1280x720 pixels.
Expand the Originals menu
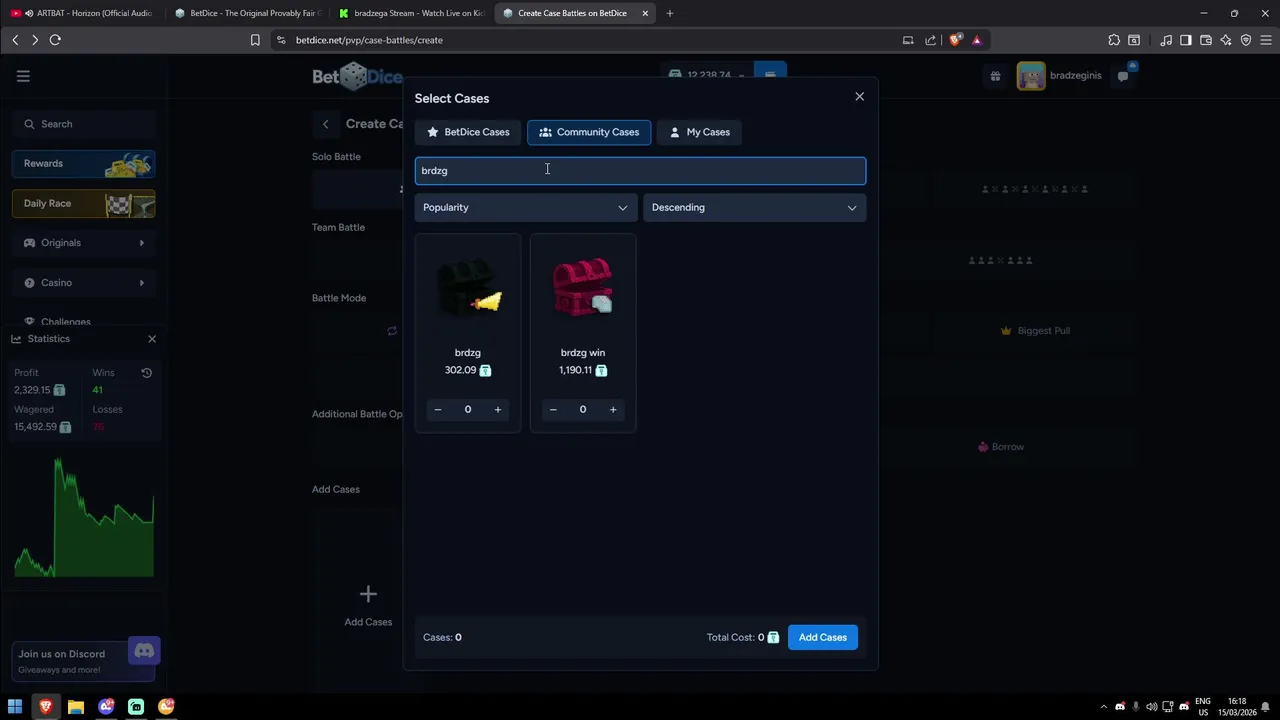click(84, 243)
